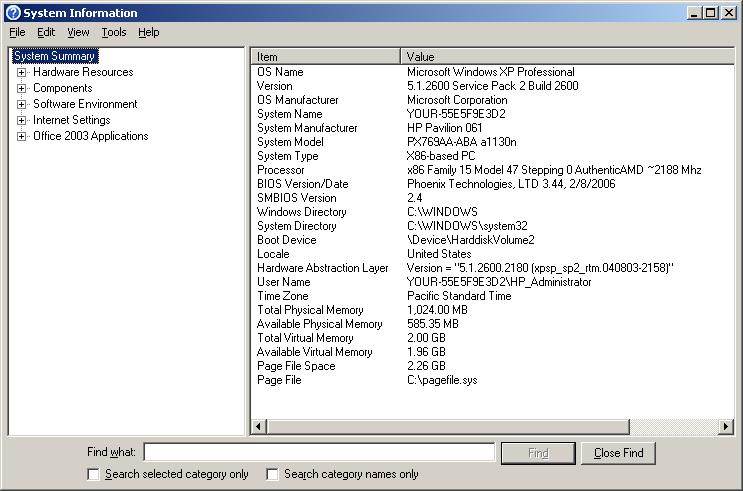
Task: Click the Close Find button
Action: [618, 453]
